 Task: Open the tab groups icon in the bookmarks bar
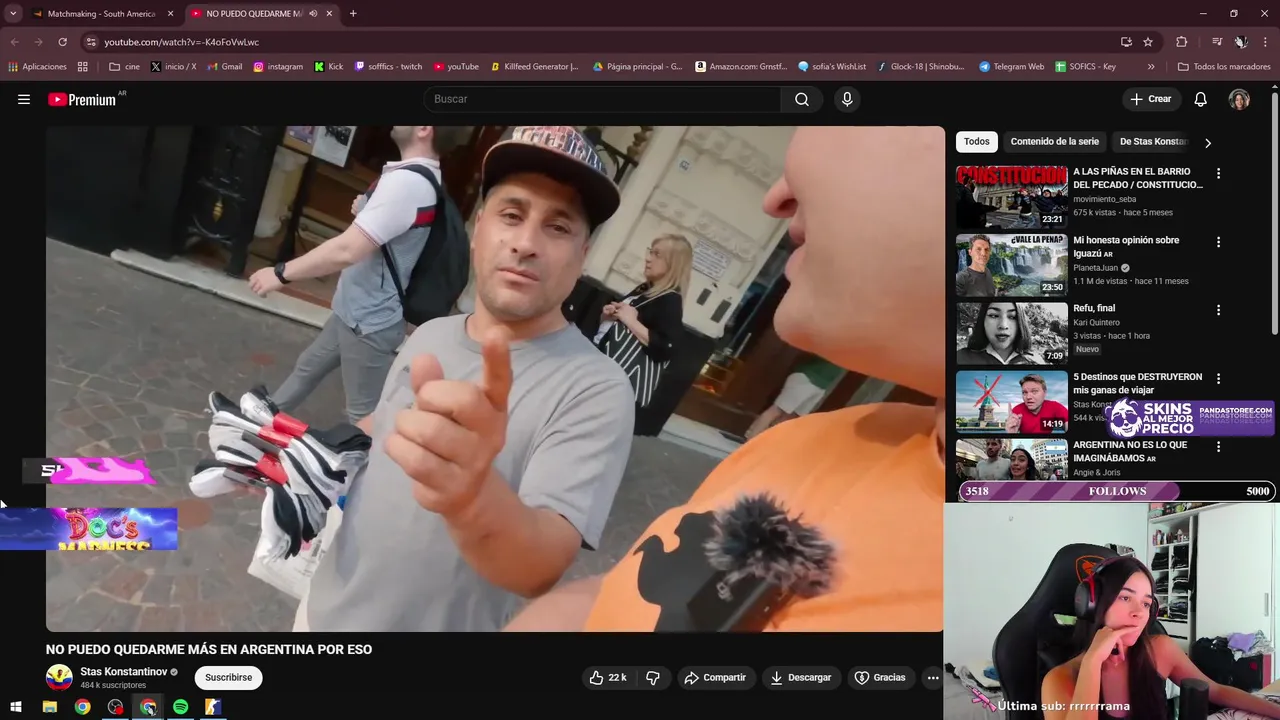(x=83, y=67)
